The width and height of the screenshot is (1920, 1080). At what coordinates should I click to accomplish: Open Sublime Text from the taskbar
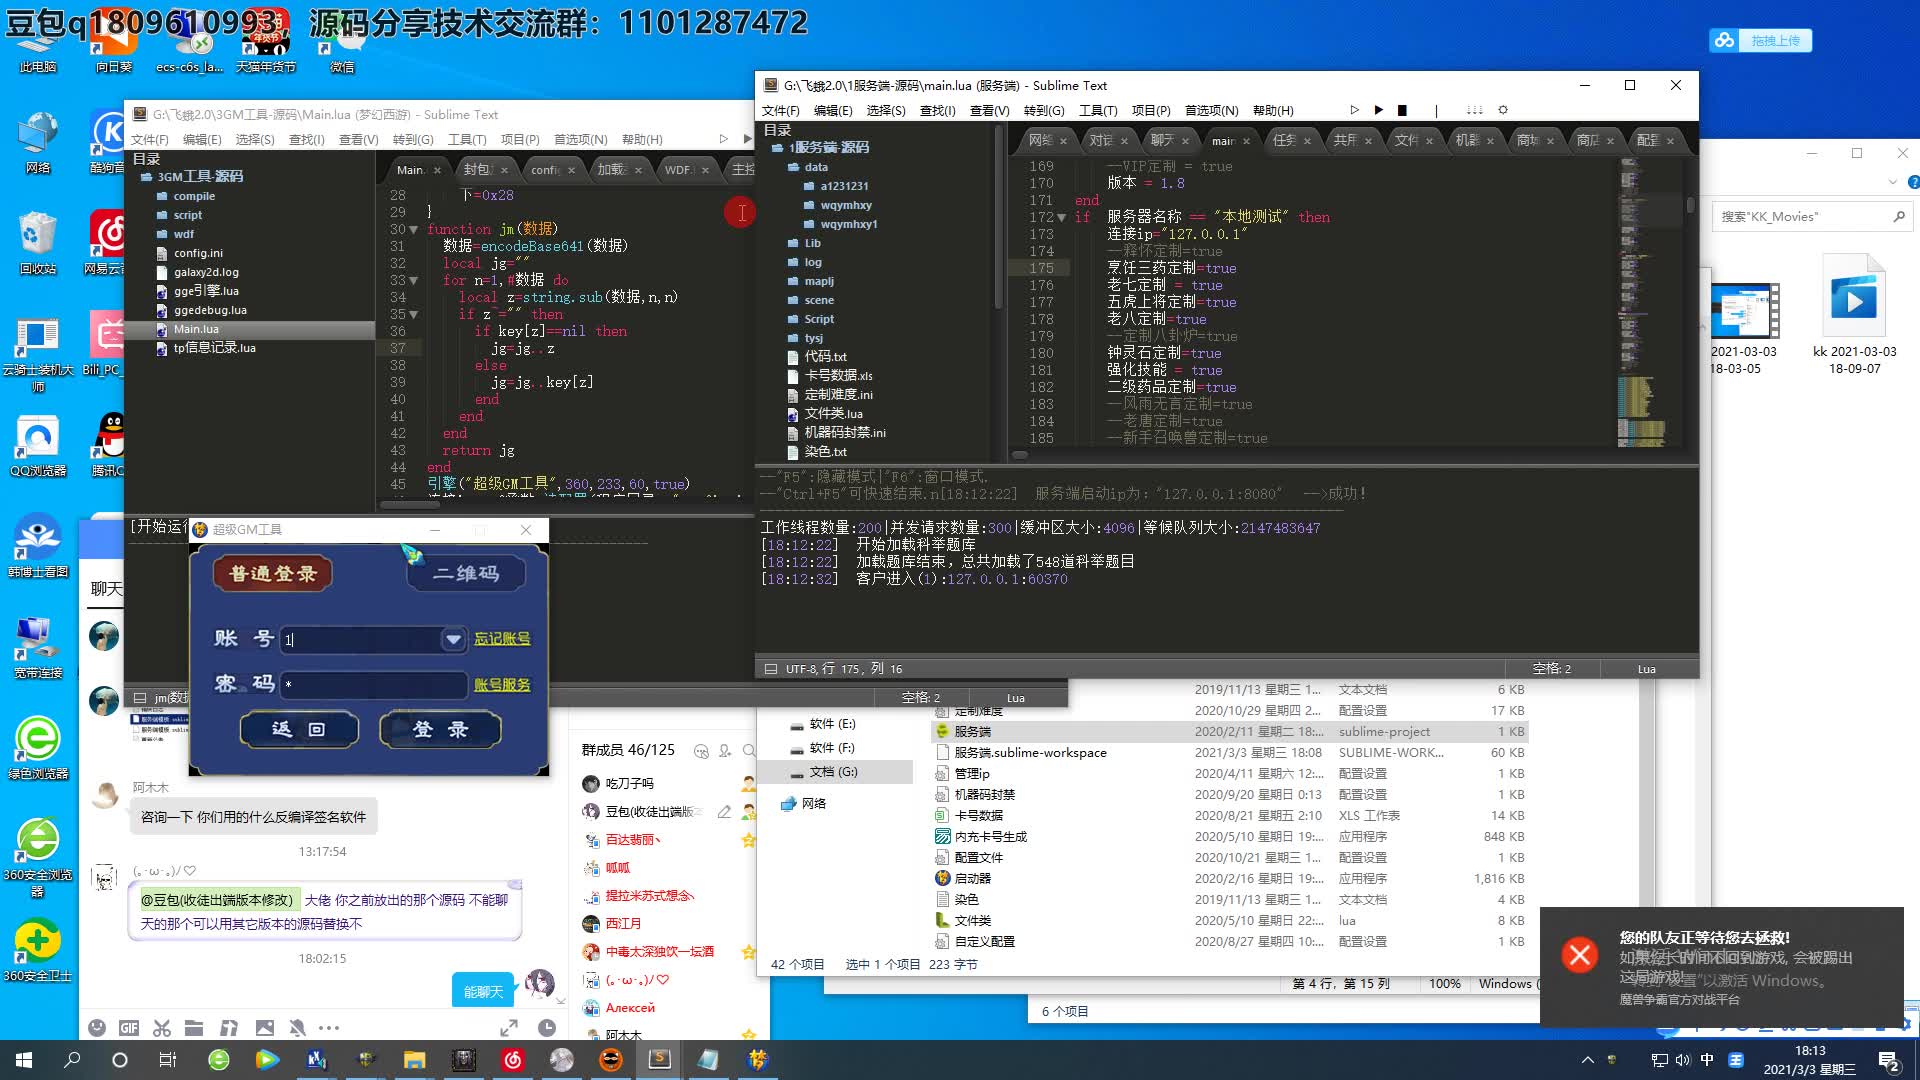tap(660, 1060)
